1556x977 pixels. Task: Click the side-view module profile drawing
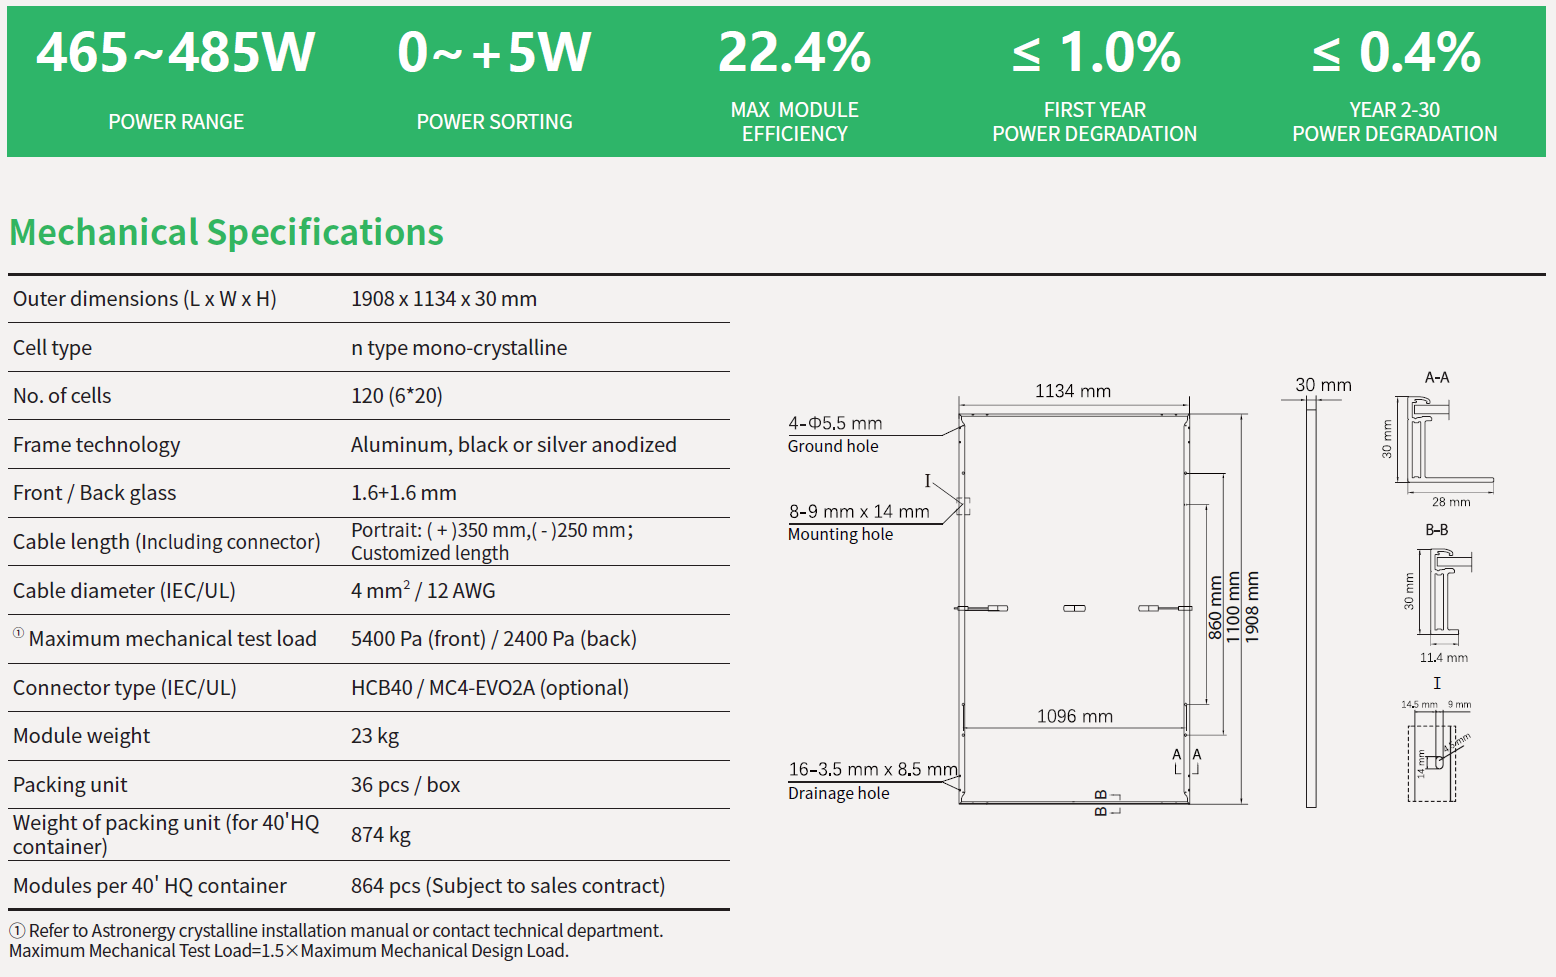[x=1311, y=602]
